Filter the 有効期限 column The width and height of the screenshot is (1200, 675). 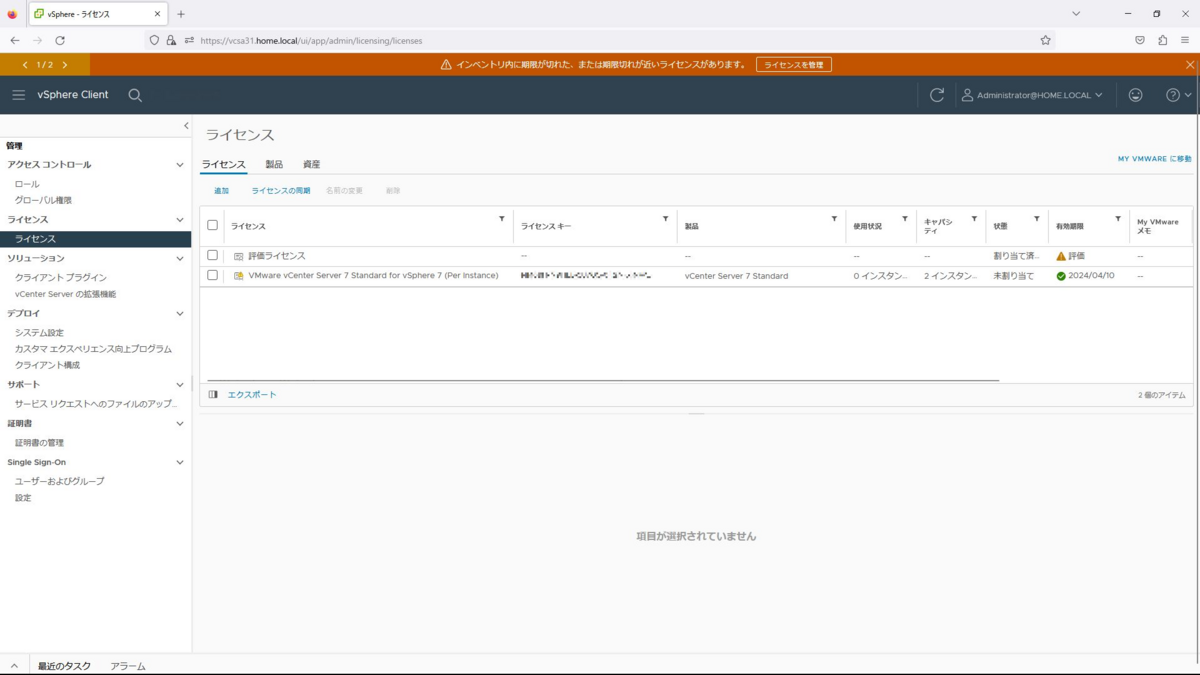(1118, 218)
